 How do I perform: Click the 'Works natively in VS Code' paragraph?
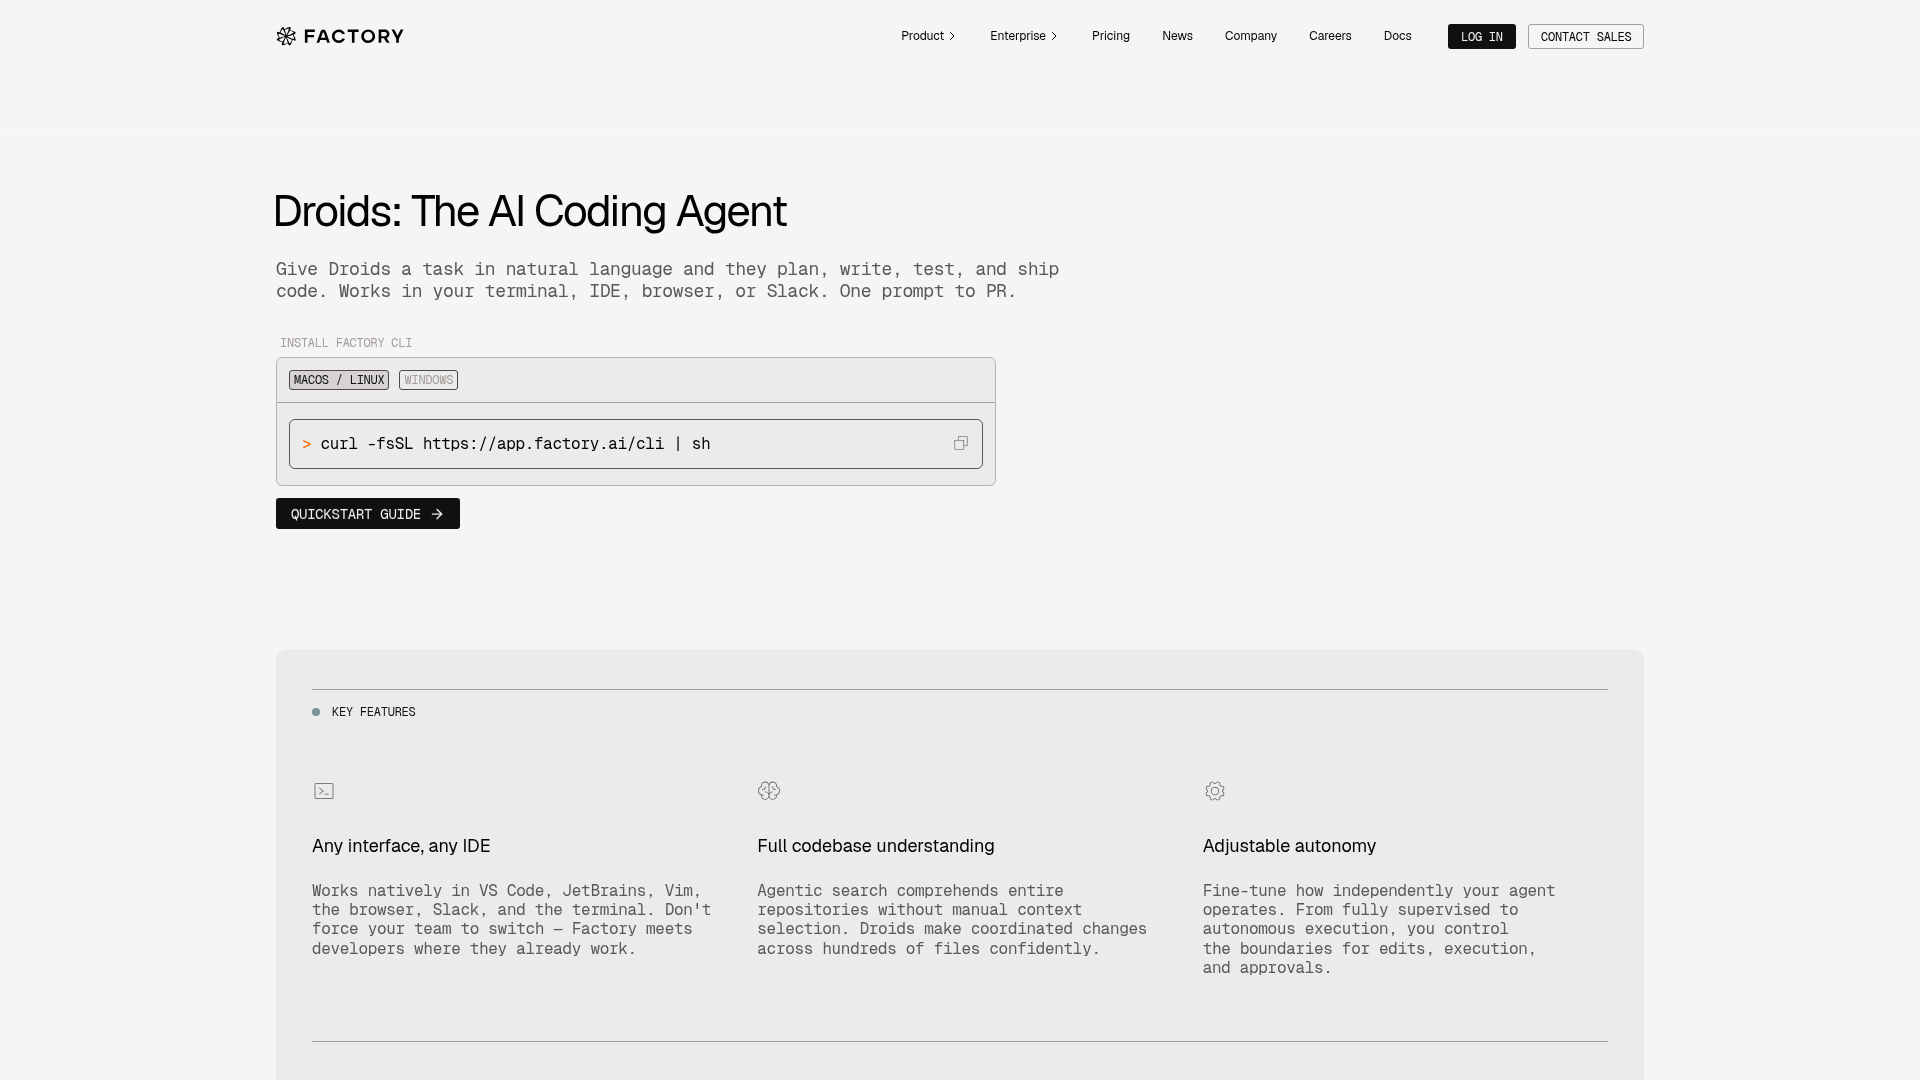pyautogui.click(x=512, y=919)
